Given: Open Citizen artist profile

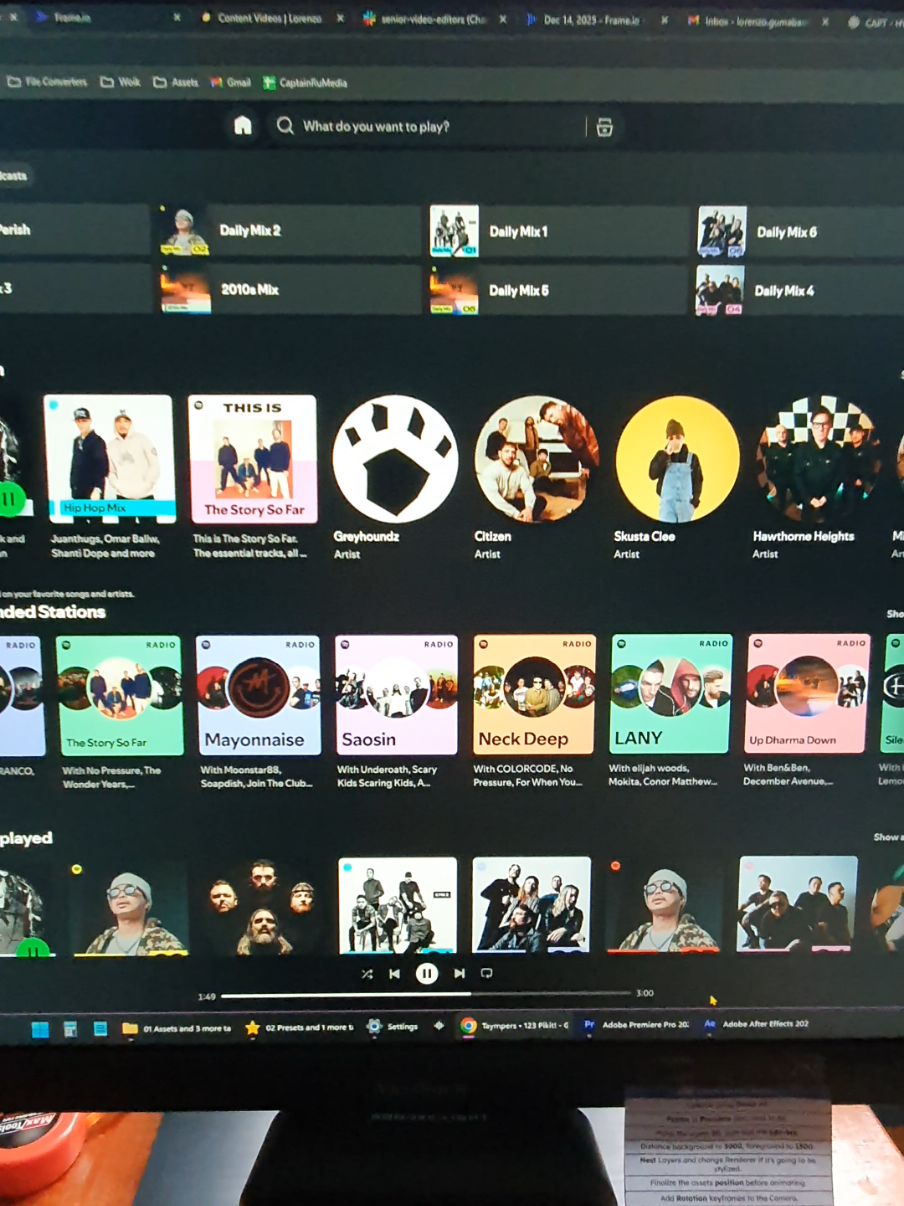Looking at the screenshot, I should pos(536,459).
